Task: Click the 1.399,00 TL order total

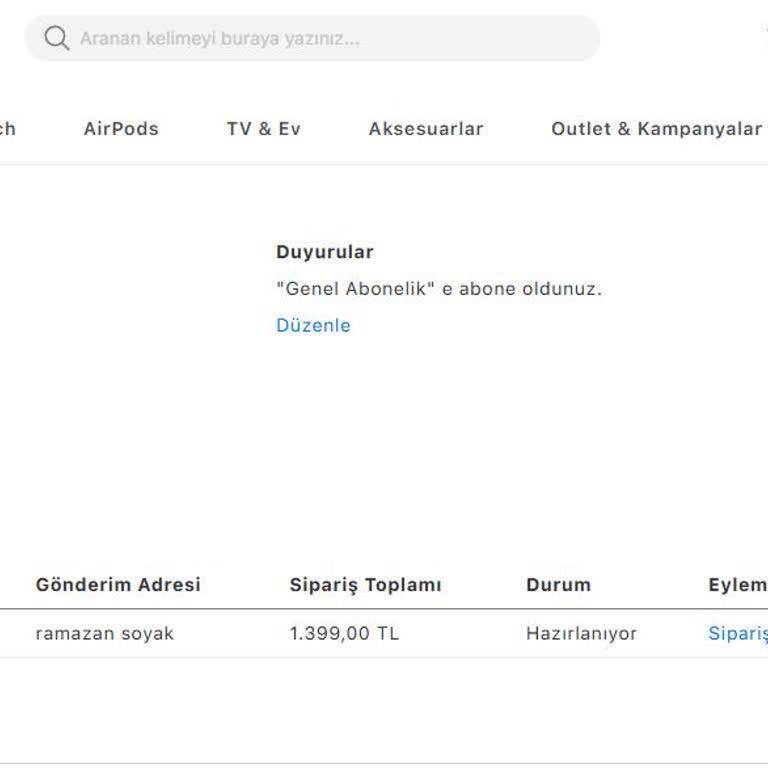Action: tap(344, 633)
